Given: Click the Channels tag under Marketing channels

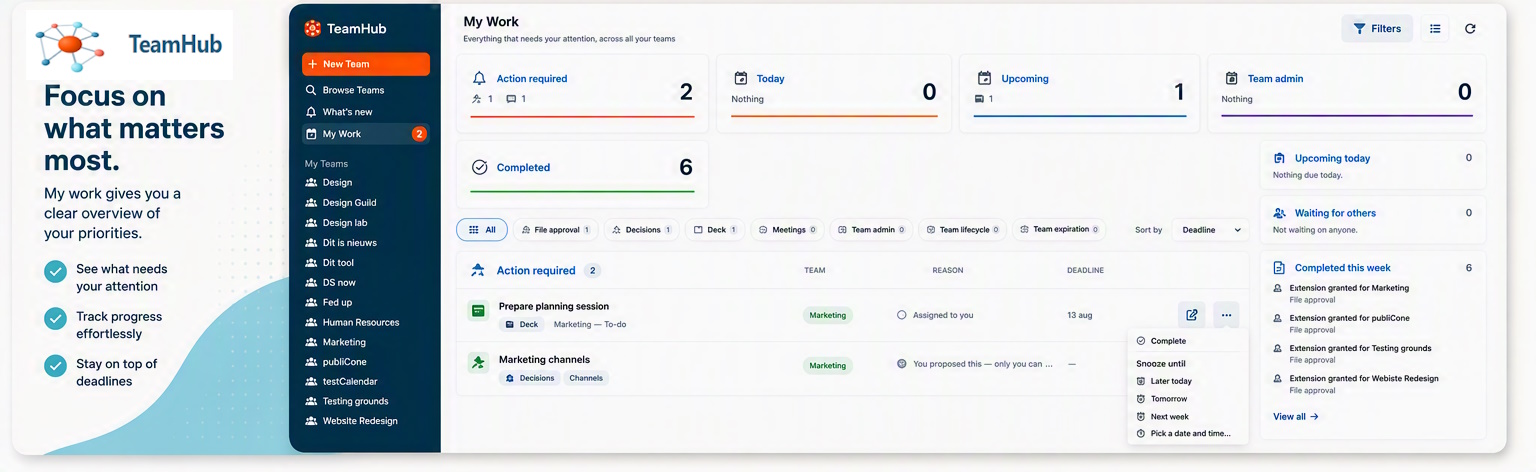Looking at the screenshot, I should click(587, 378).
